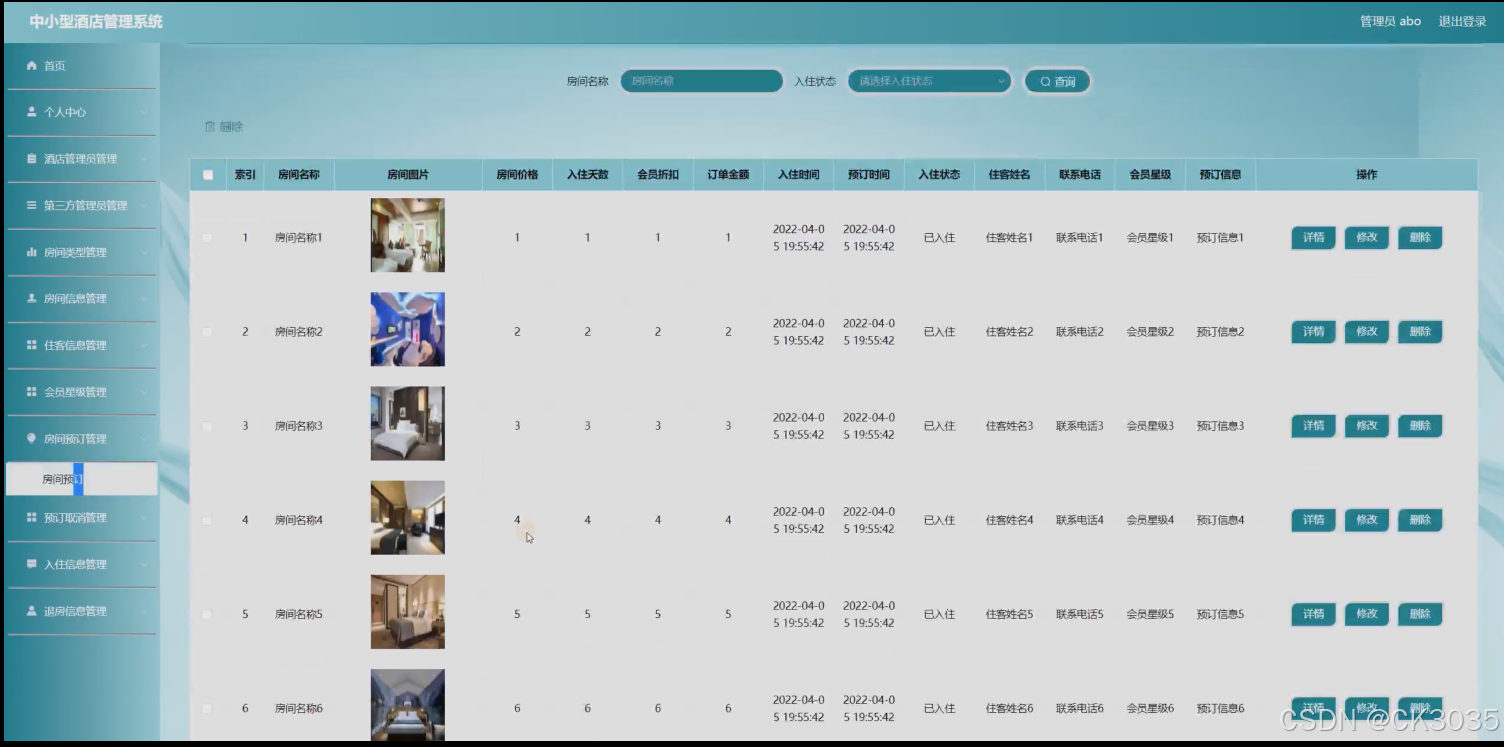Expand the 酒店管理员管理 menu chevron
Viewport: 1504px width, 747px height.
[x=145, y=159]
